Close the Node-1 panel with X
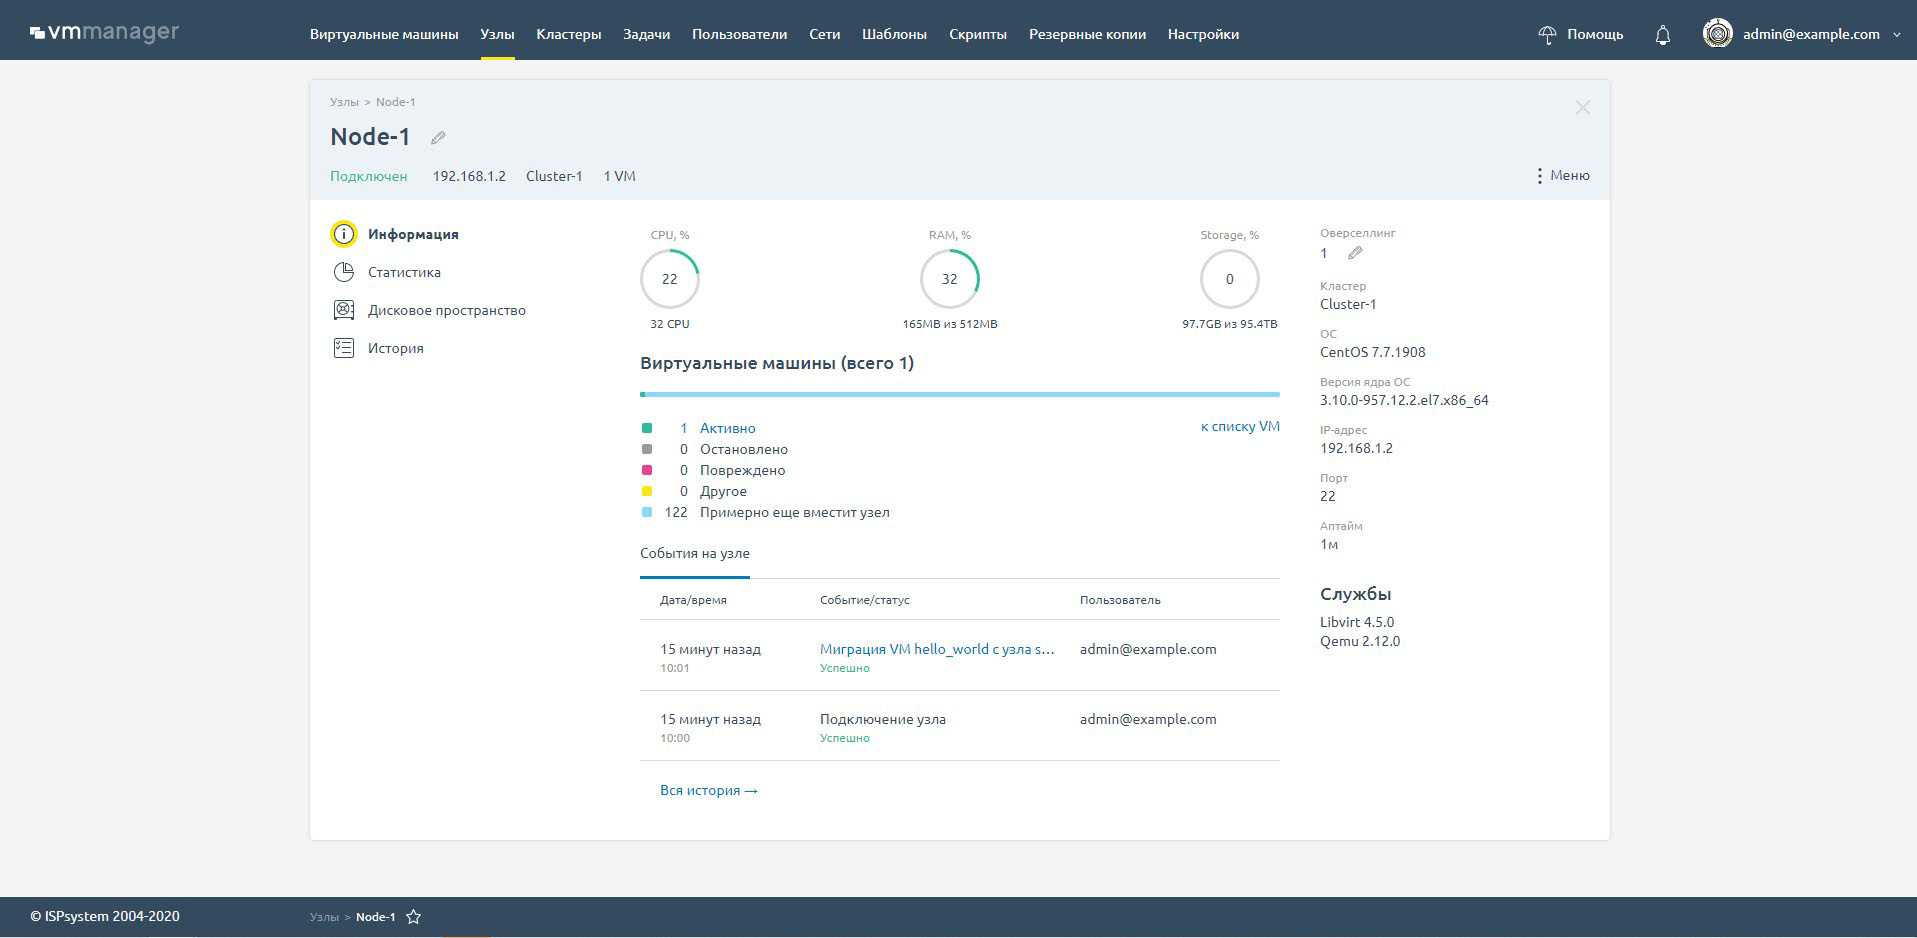1917x938 pixels. coord(1582,107)
